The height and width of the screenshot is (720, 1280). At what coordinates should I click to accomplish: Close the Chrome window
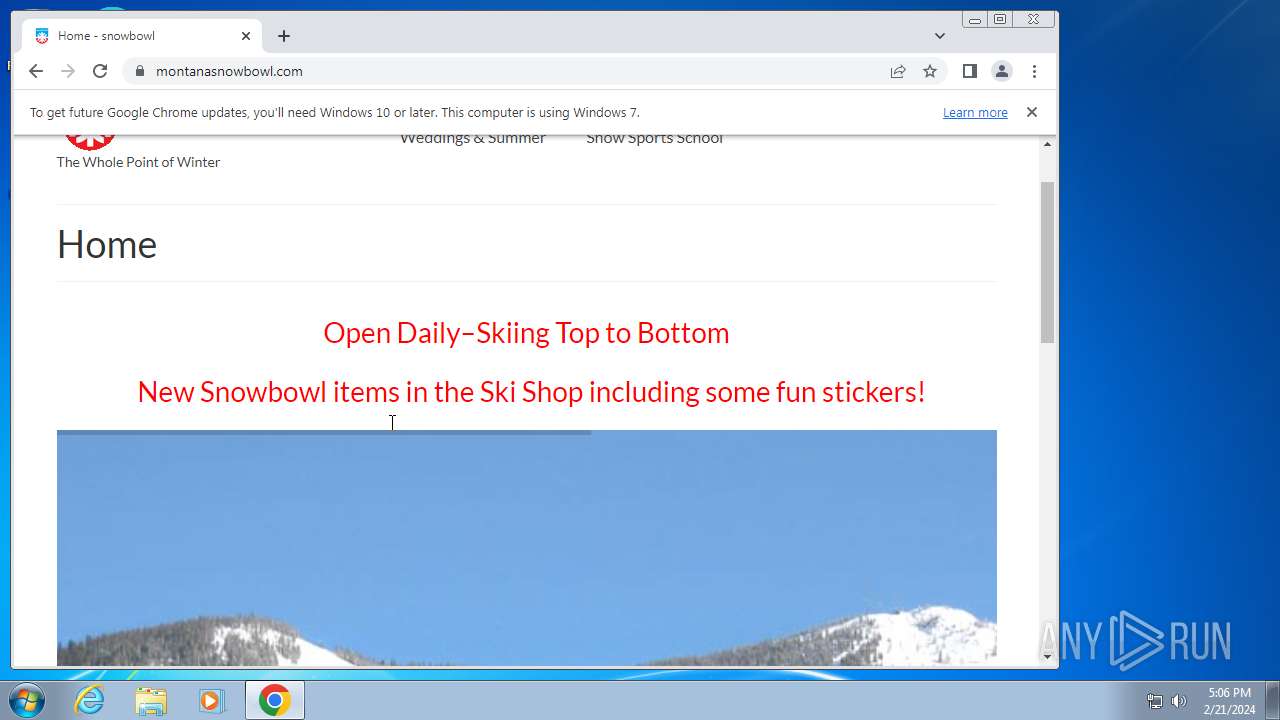click(1034, 19)
